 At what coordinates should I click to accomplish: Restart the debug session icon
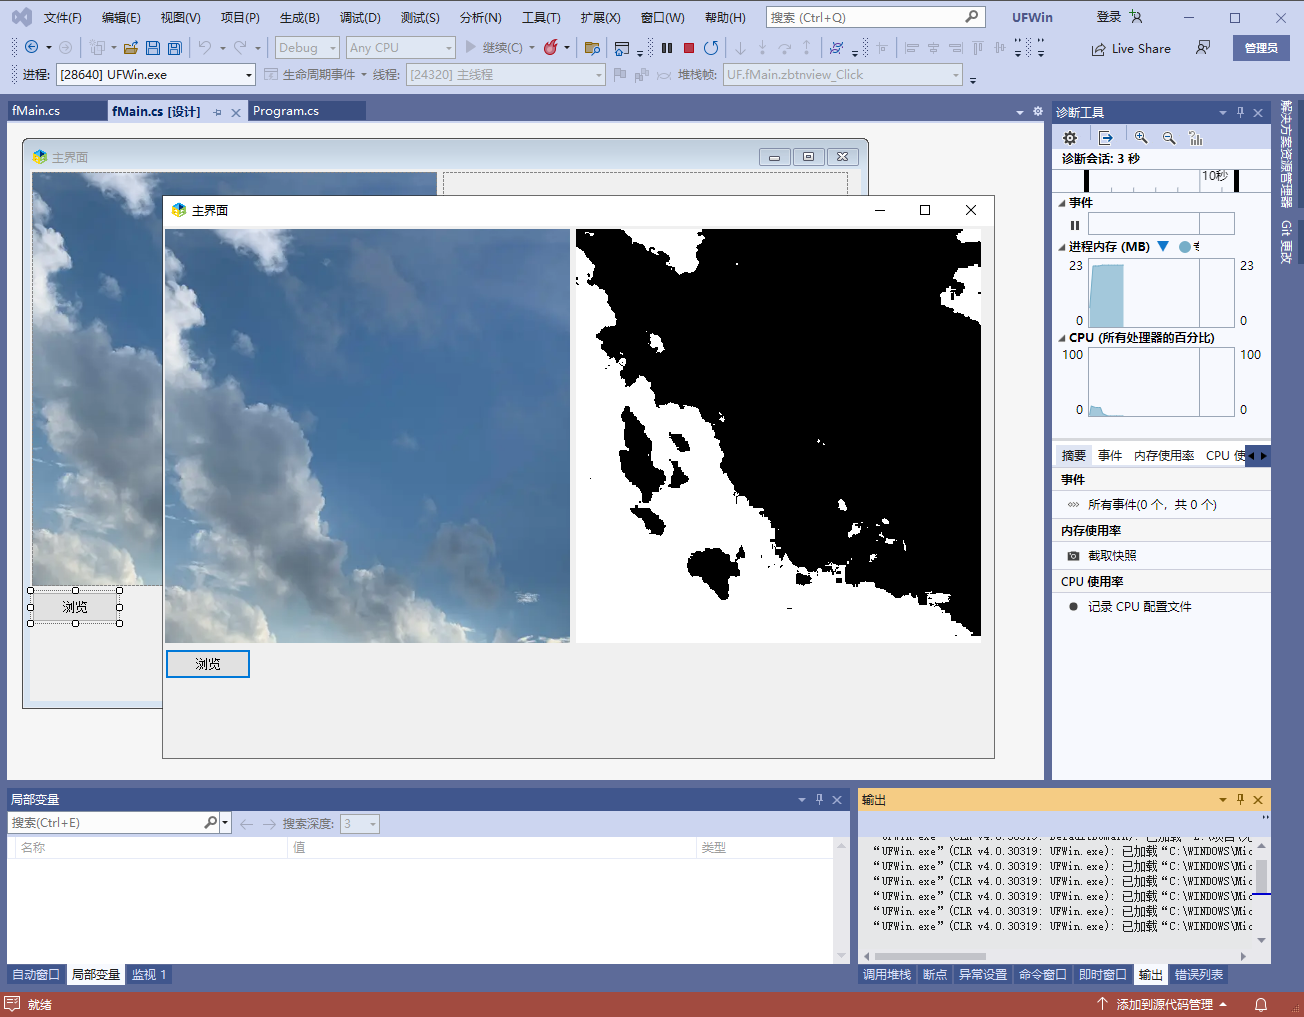[711, 48]
